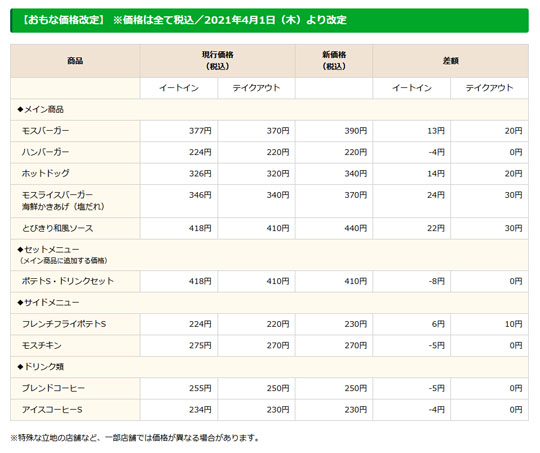This screenshot has width=540, height=453.
Task: Select the 新価格（税込） column header
Action: (x=334, y=61)
